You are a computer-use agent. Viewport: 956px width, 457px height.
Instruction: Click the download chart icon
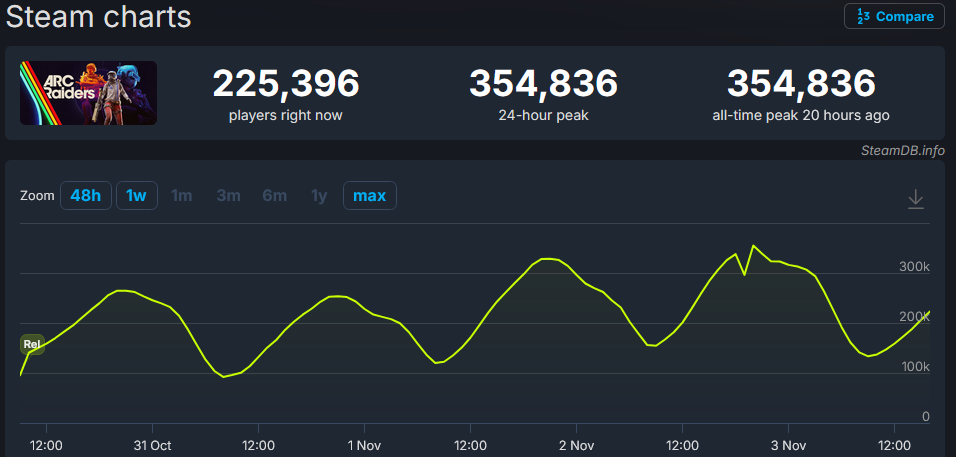(x=916, y=199)
